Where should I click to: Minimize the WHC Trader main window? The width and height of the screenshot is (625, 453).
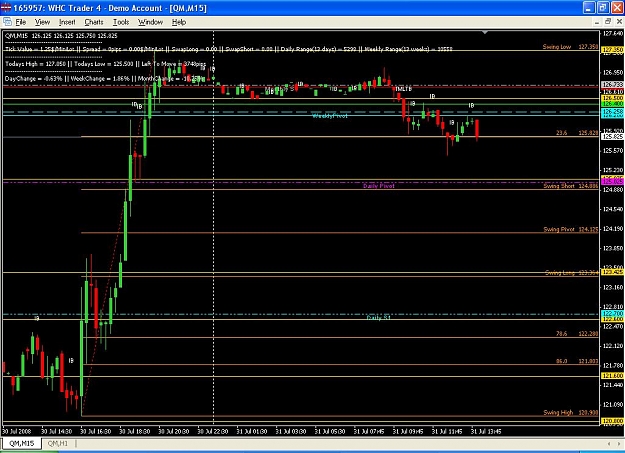click(x=589, y=8)
